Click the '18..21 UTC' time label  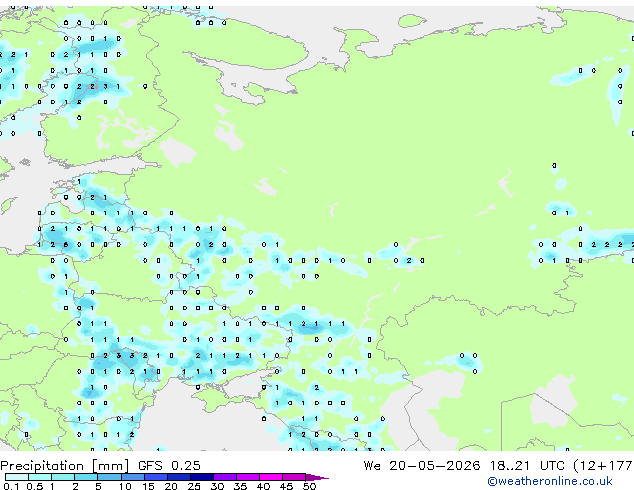pyautogui.click(x=526, y=466)
